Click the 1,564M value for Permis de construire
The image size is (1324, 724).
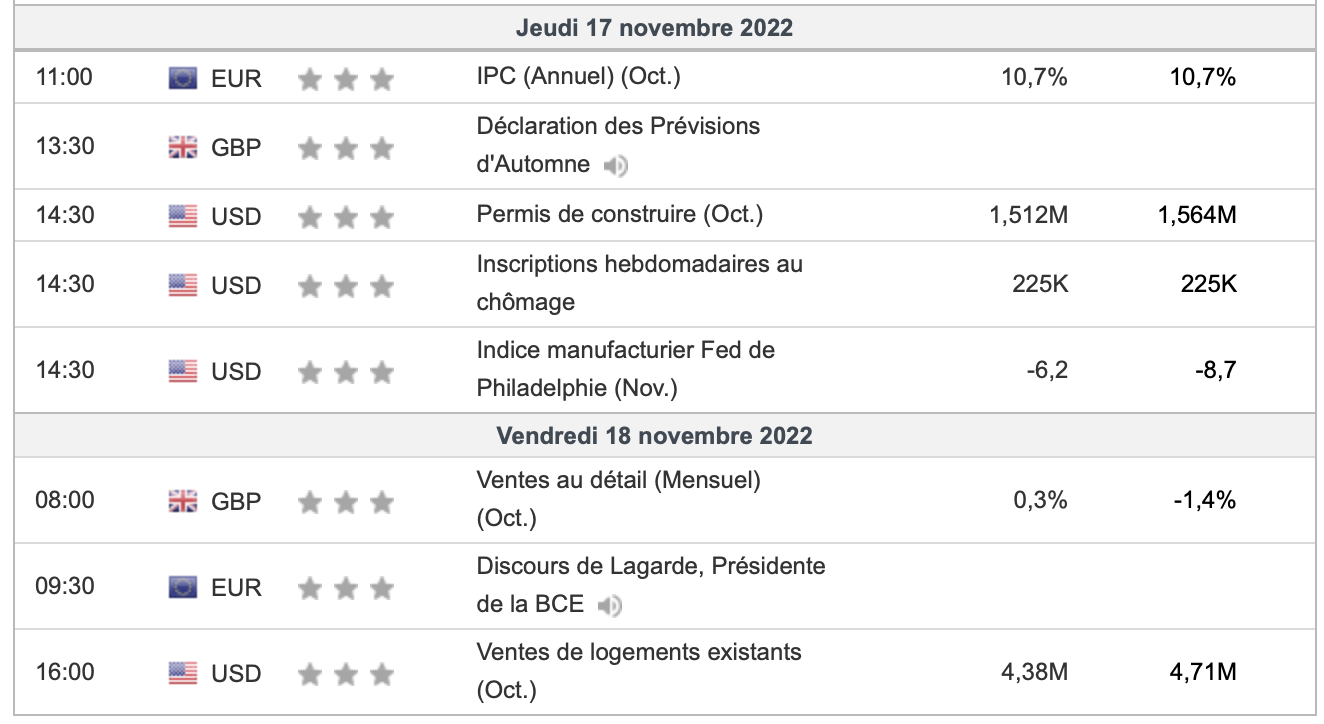click(1197, 215)
